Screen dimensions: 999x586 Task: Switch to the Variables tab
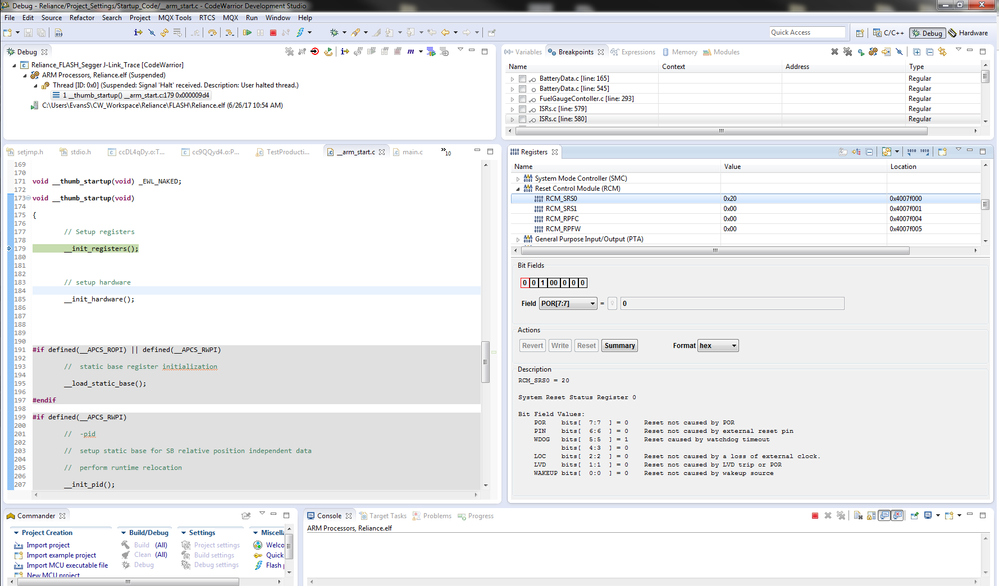coord(522,52)
